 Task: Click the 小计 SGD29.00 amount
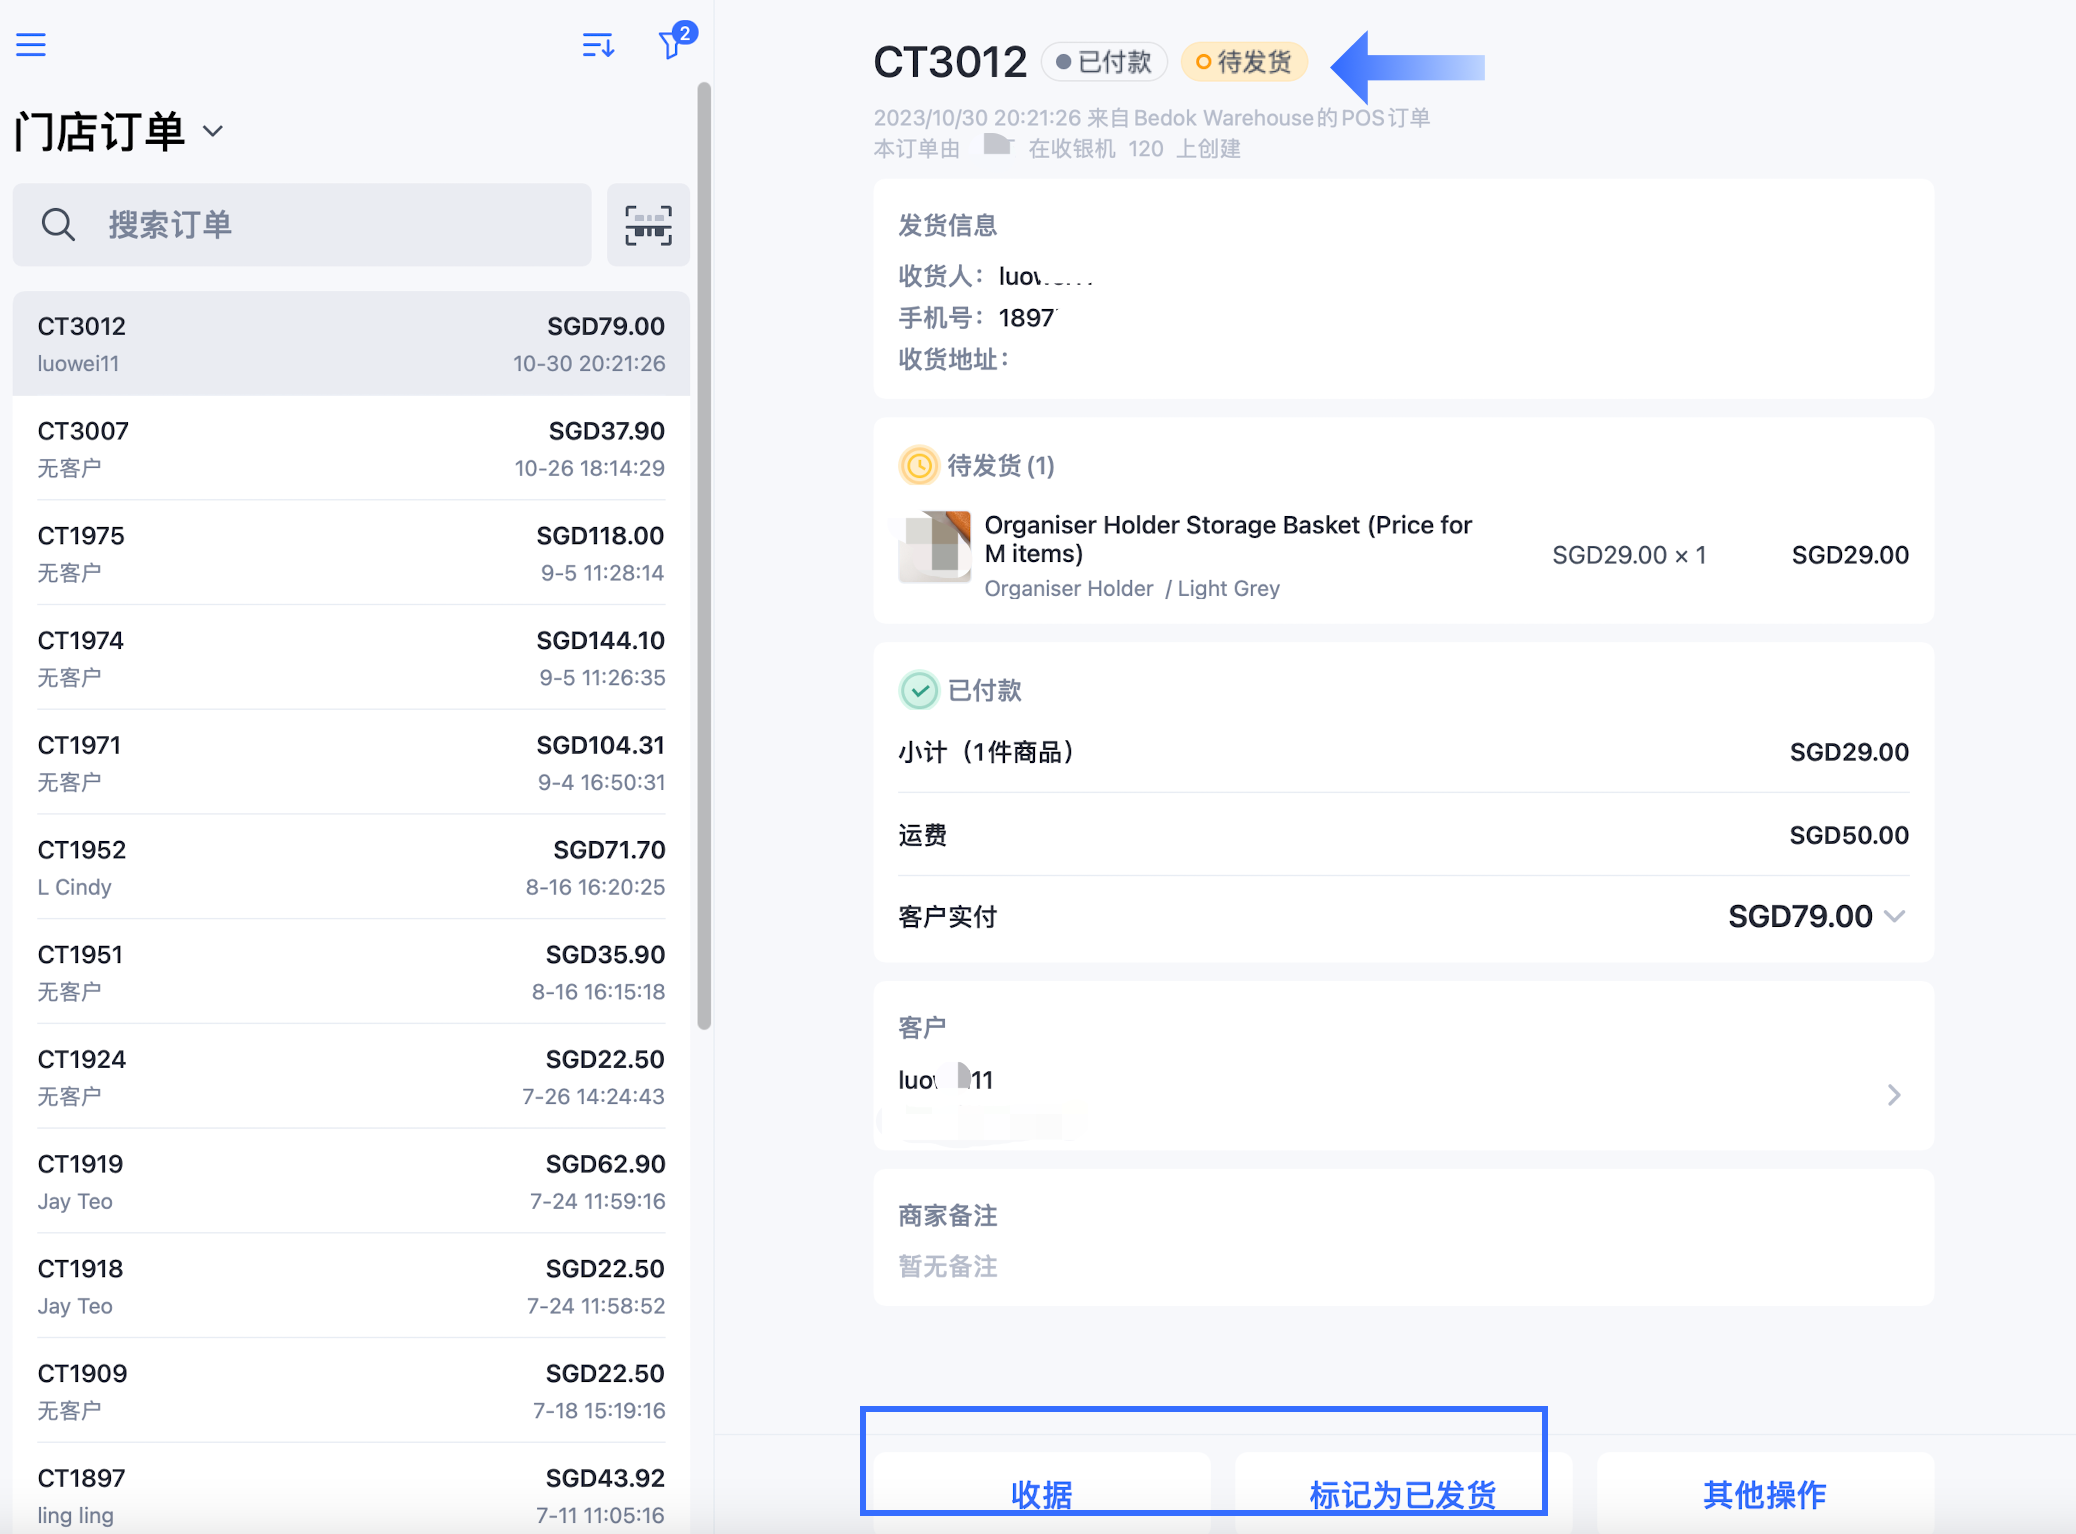point(1849,752)
